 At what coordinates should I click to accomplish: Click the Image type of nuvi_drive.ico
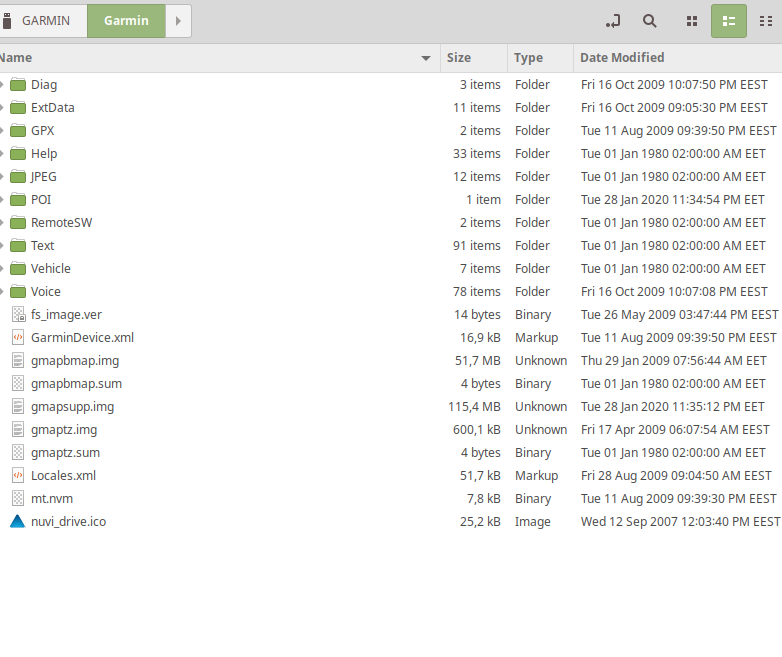click(x=533, y=522)
